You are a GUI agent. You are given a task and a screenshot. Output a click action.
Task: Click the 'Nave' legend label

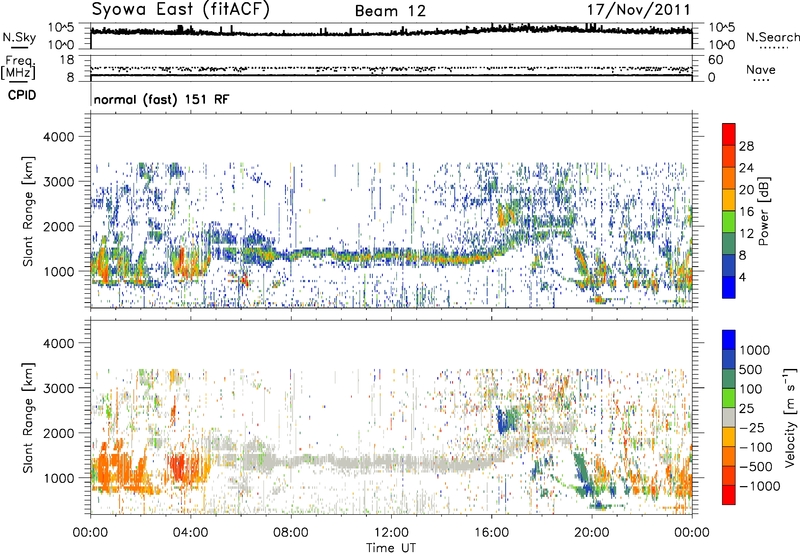tap(761, 69)
